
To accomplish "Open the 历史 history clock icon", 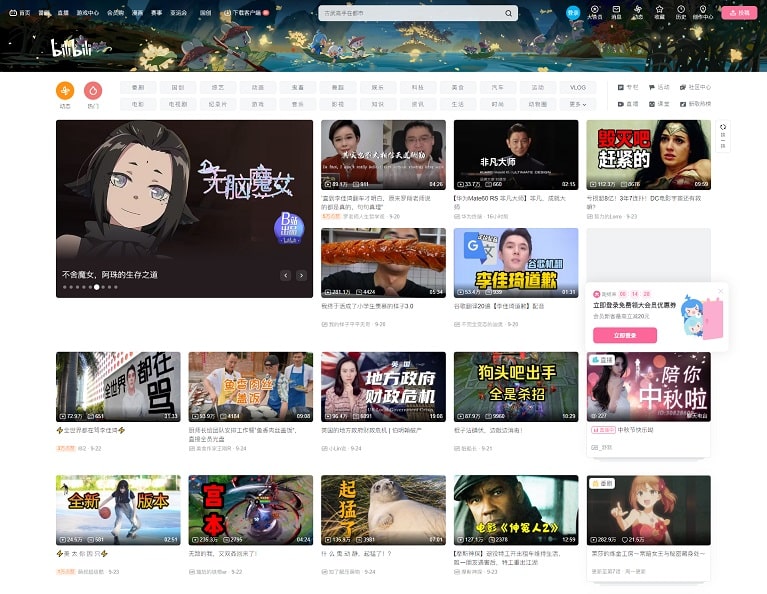I will (681, 13).
